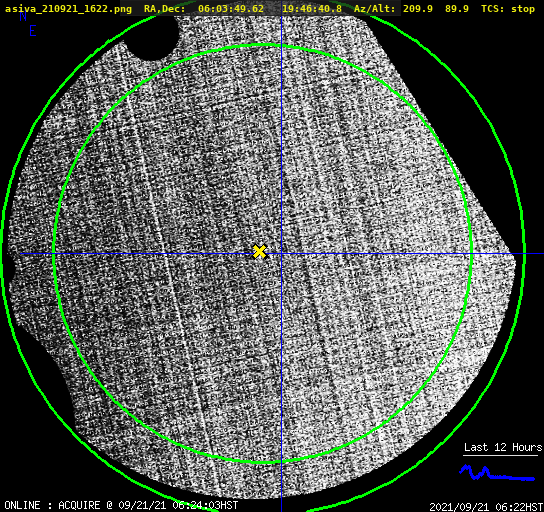Click the Last 12 Hours heading
Viewport: 544px width, 512px height.
[x=503, y=447]
